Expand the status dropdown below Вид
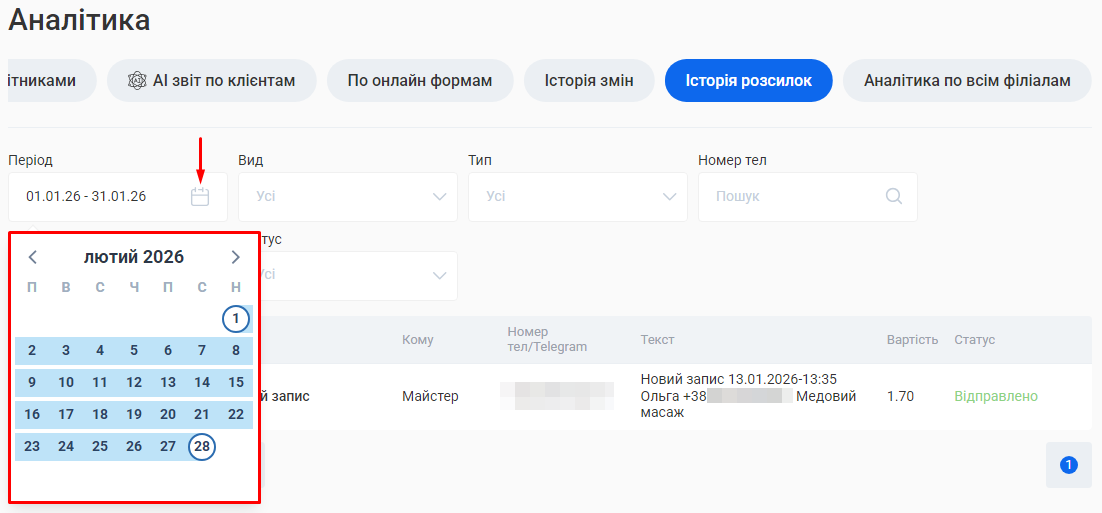This screenshot has height=513, width=1102. [x=357, y=275]
